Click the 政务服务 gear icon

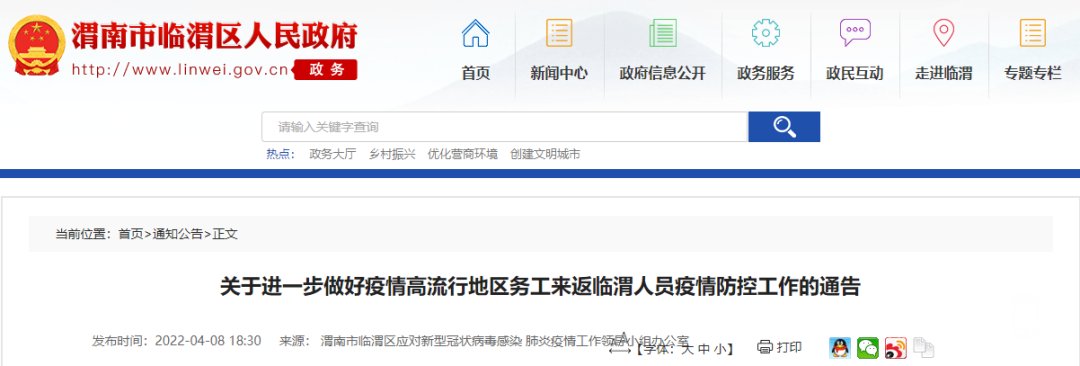point(765,32)
